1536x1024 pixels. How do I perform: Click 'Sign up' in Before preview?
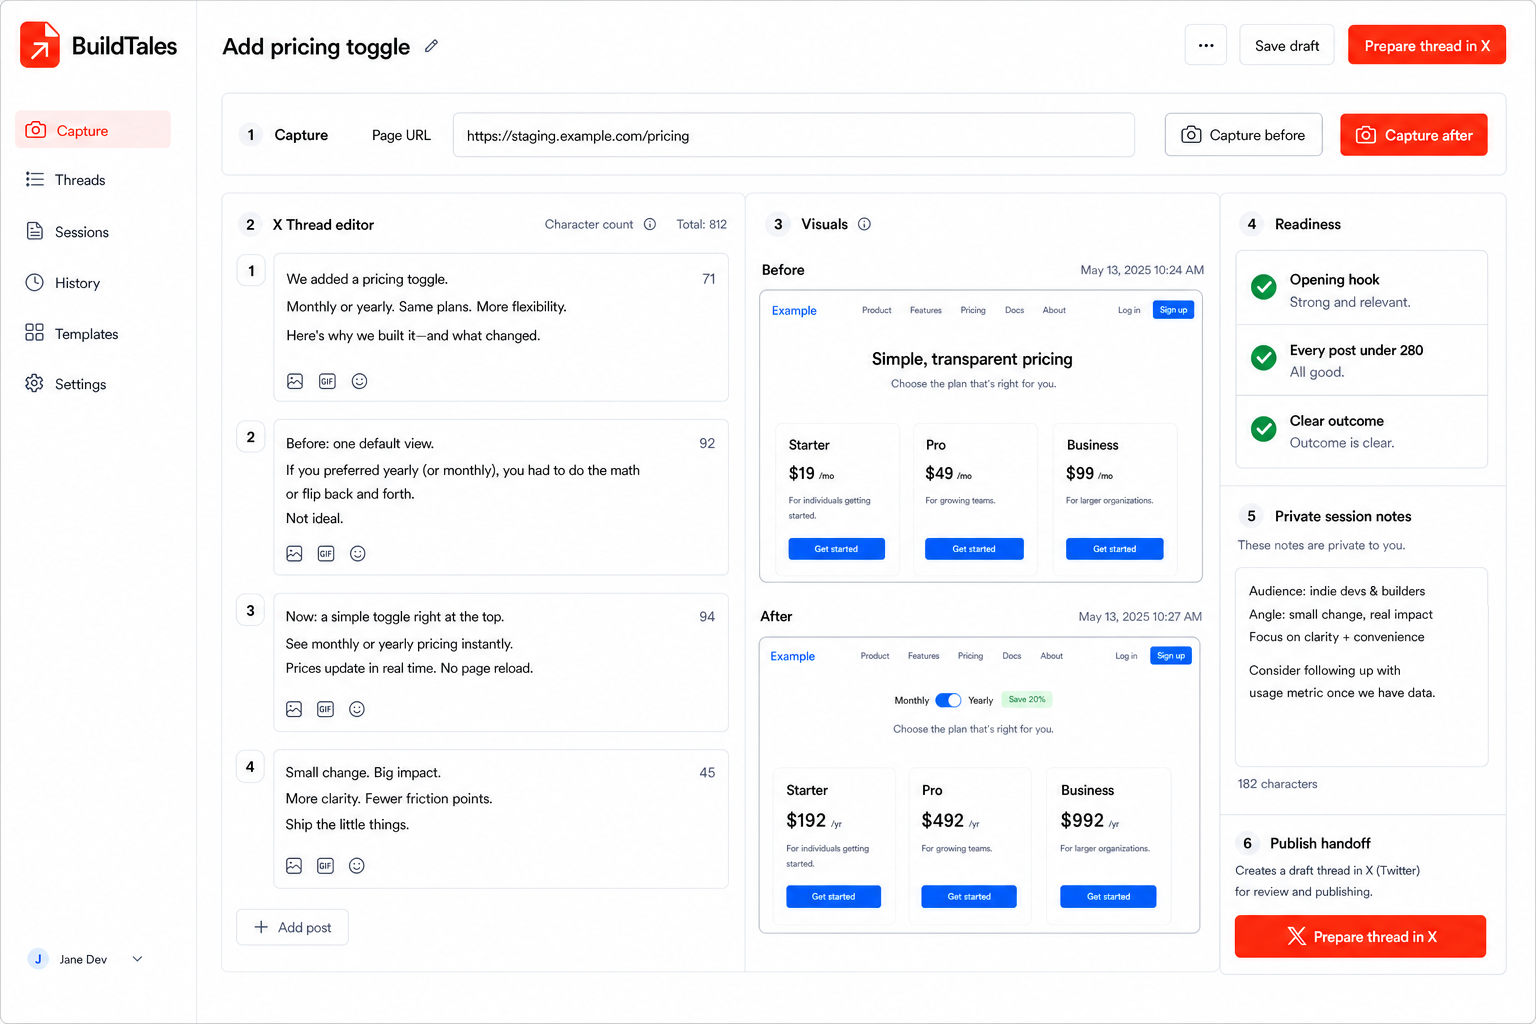tap(1173, 310)
